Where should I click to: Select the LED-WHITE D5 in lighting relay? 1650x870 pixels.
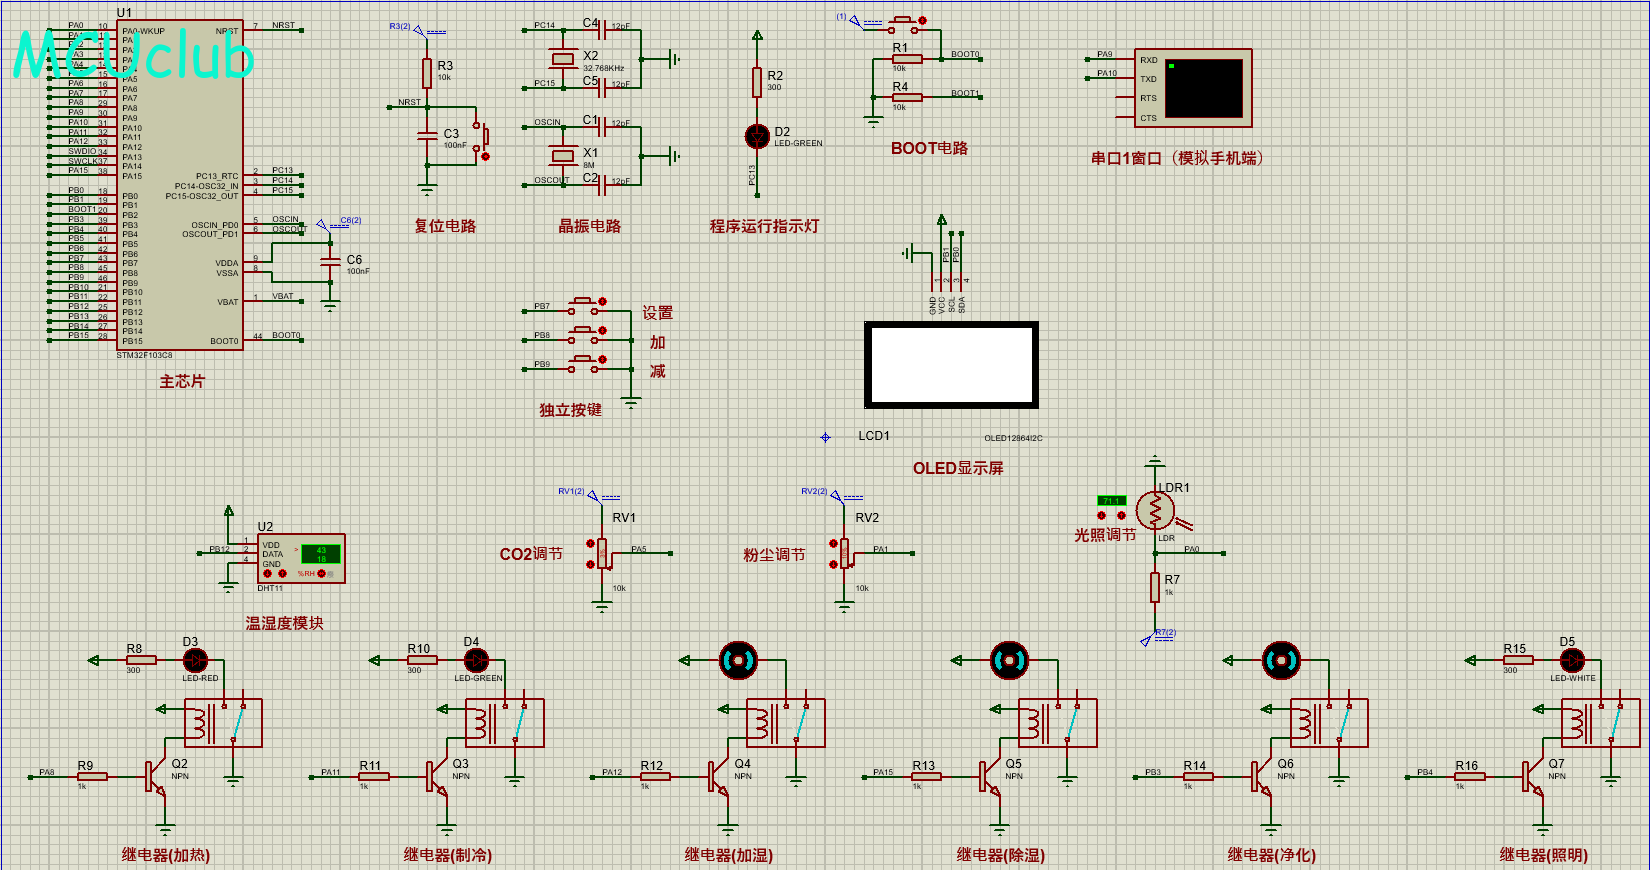[1572, 660]
